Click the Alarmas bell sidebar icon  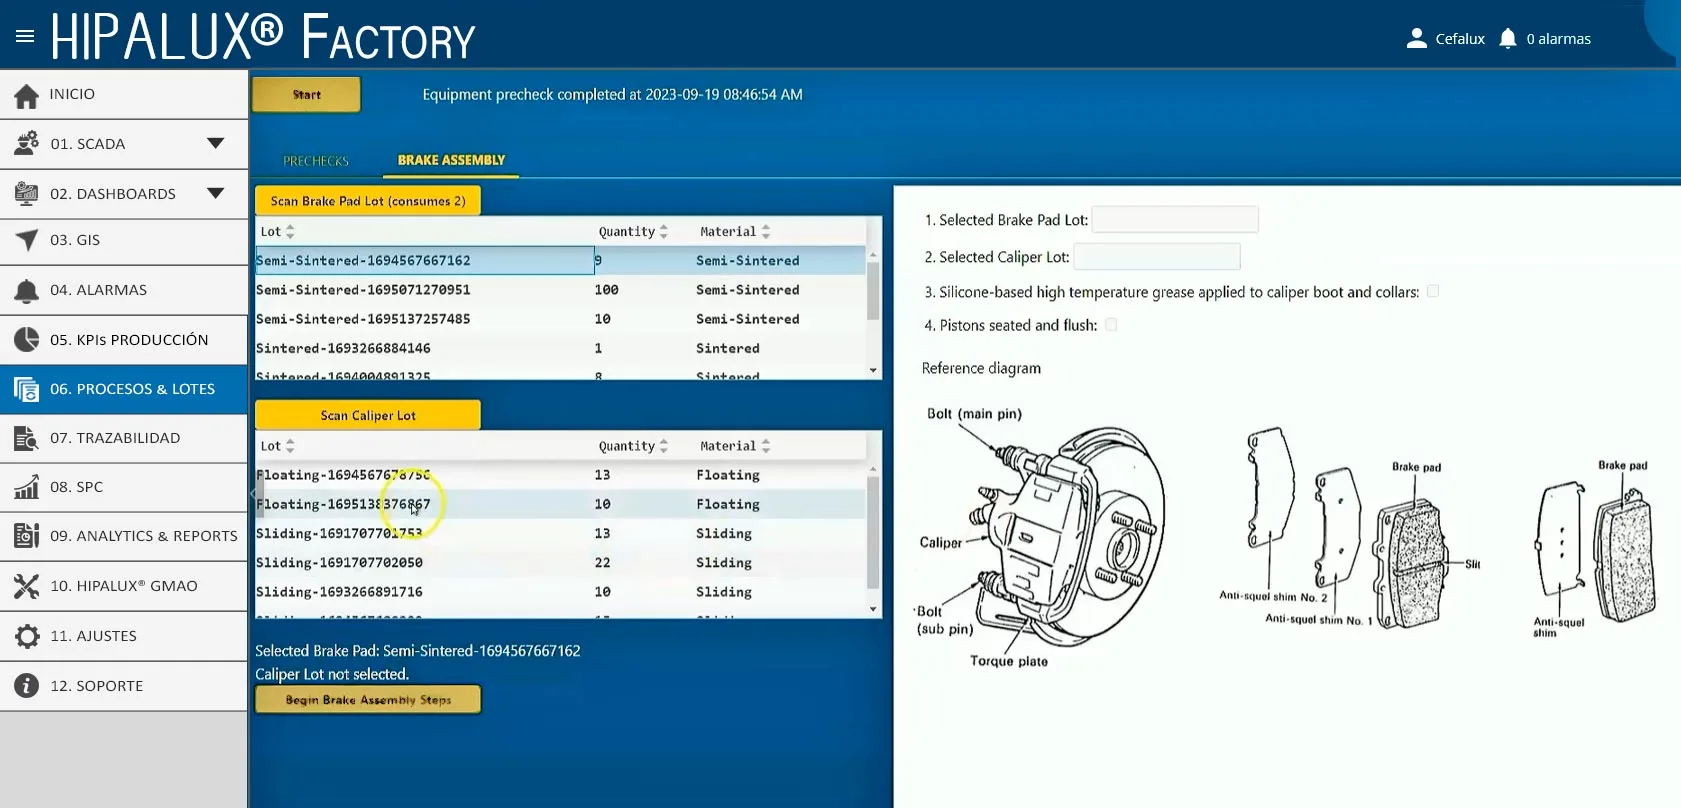click(27, 290)
